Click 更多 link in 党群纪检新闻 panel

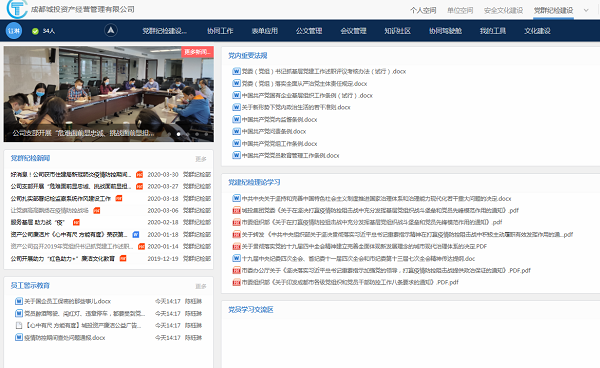pyautogui.click(x=201, y=159)
